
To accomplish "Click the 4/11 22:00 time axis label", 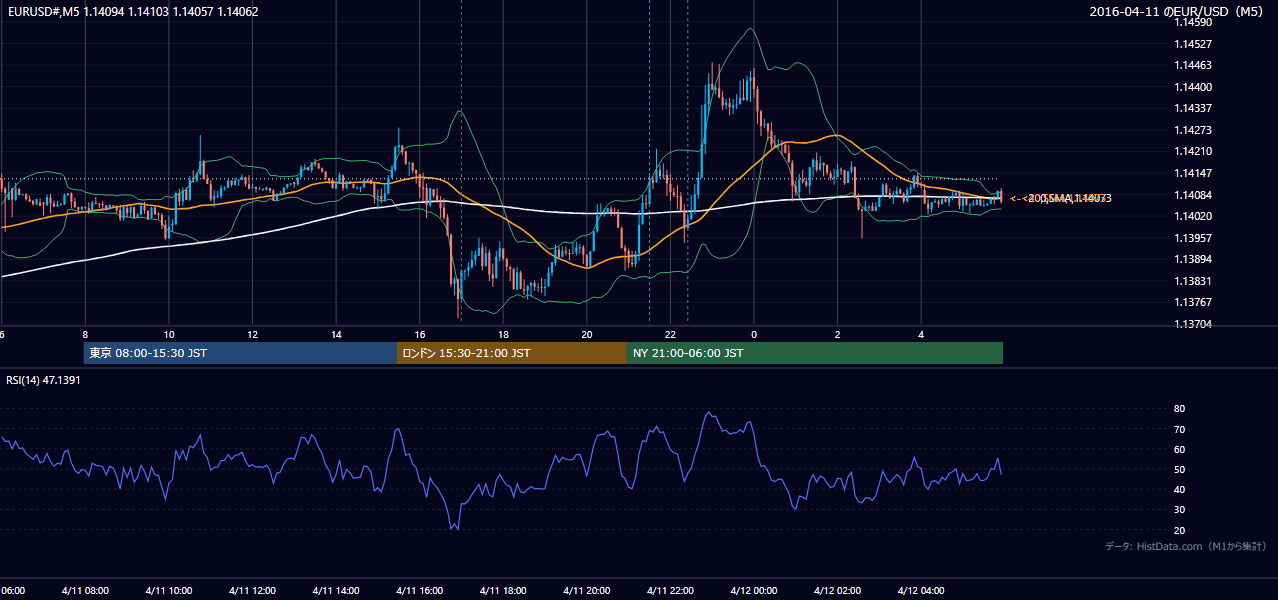I will point(670,590).
